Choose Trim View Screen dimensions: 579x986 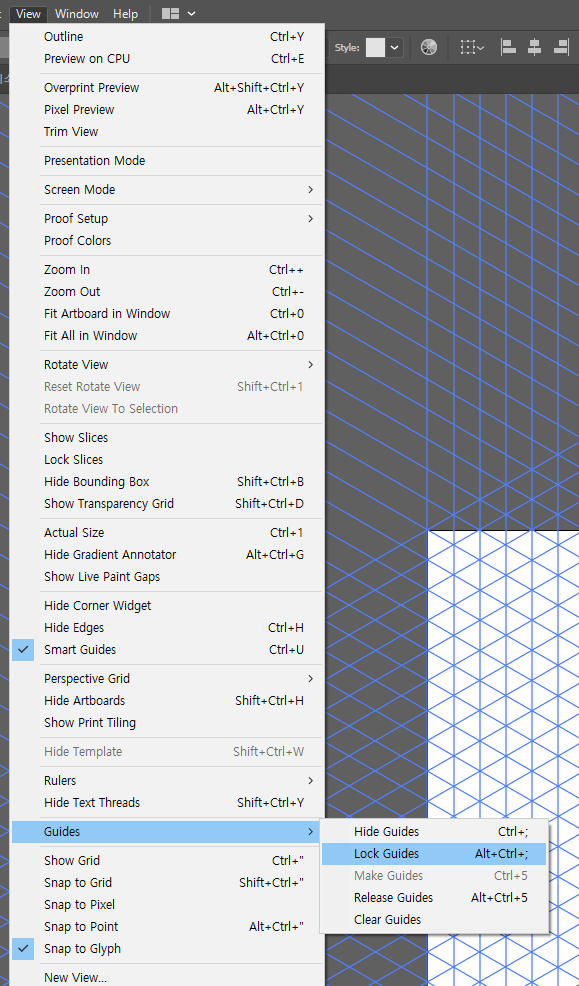tap(168, 132)
